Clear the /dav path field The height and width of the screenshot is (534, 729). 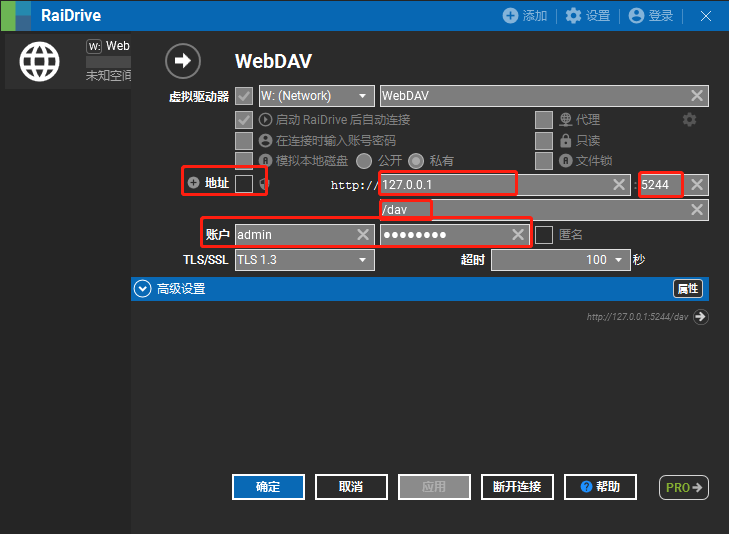click(697, 210)
